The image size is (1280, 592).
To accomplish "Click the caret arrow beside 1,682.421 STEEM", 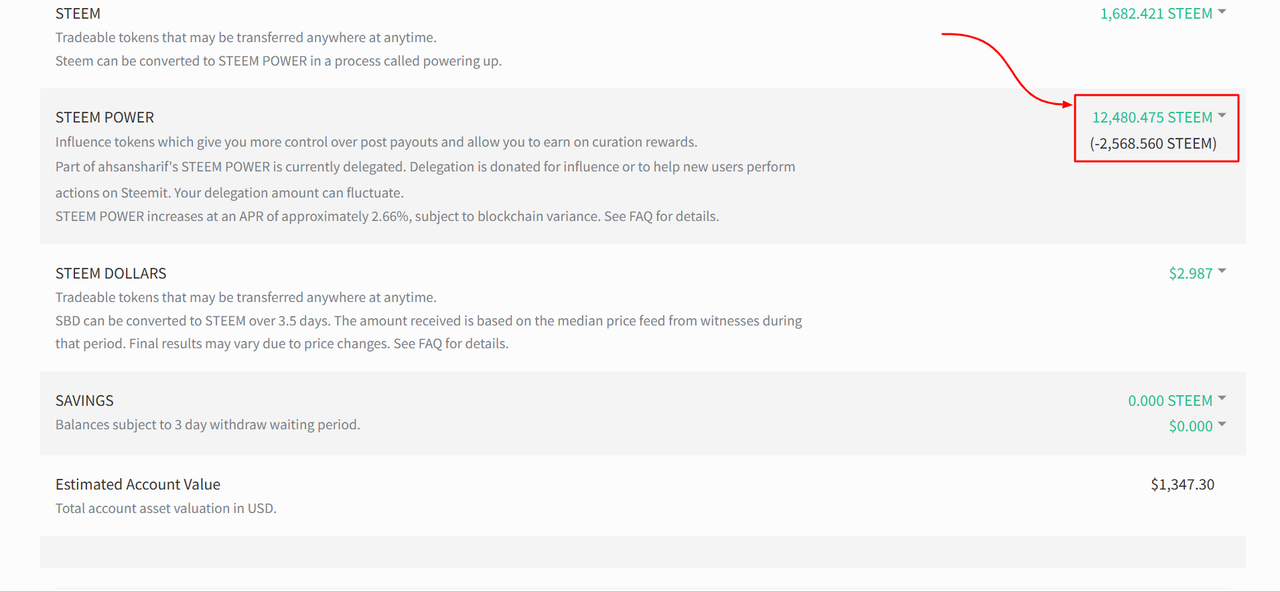I will [x=1222, y=12].
